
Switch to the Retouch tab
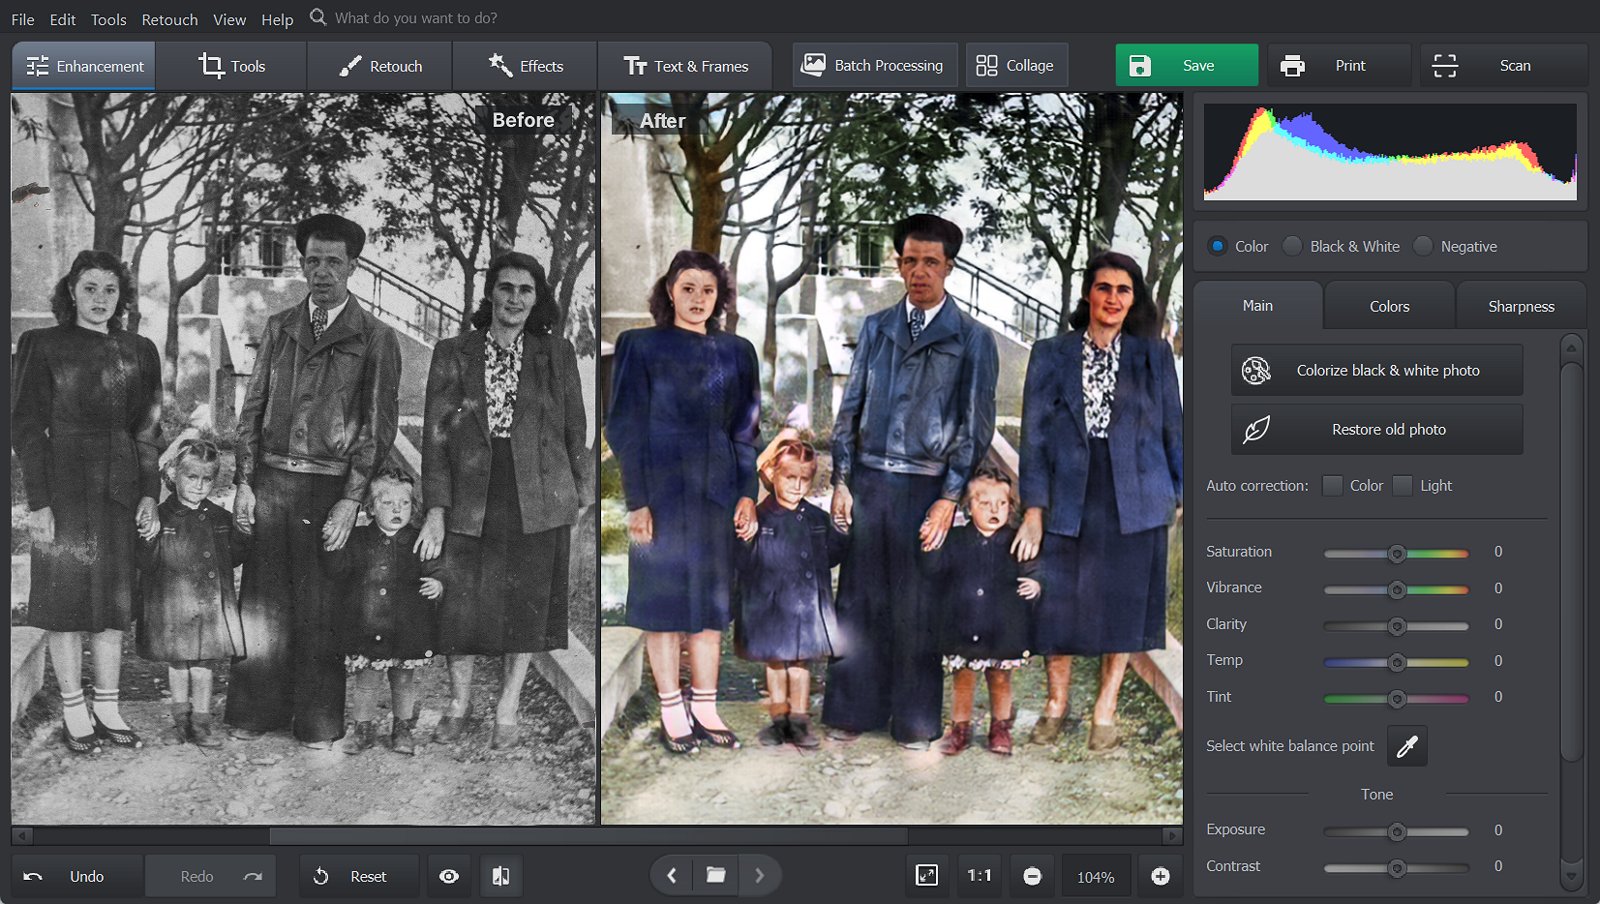(x=380, y=66)
